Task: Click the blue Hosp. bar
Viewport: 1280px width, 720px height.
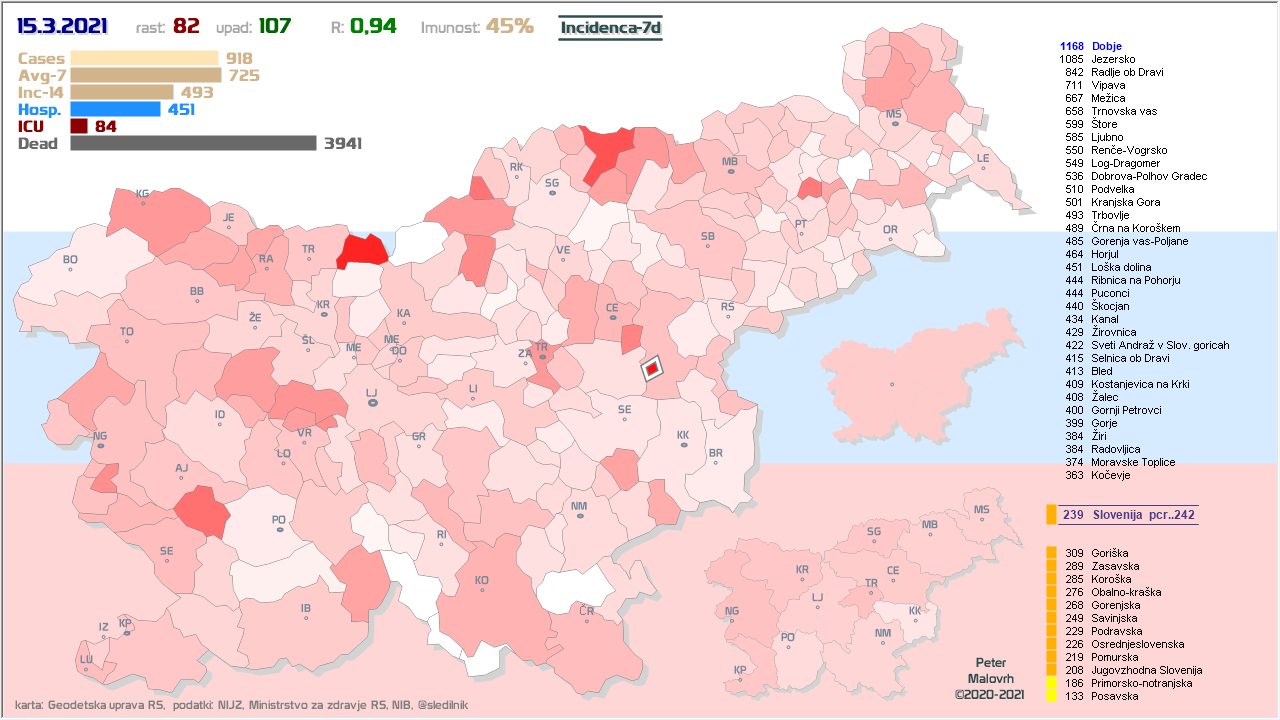Action: click(115, 109)
